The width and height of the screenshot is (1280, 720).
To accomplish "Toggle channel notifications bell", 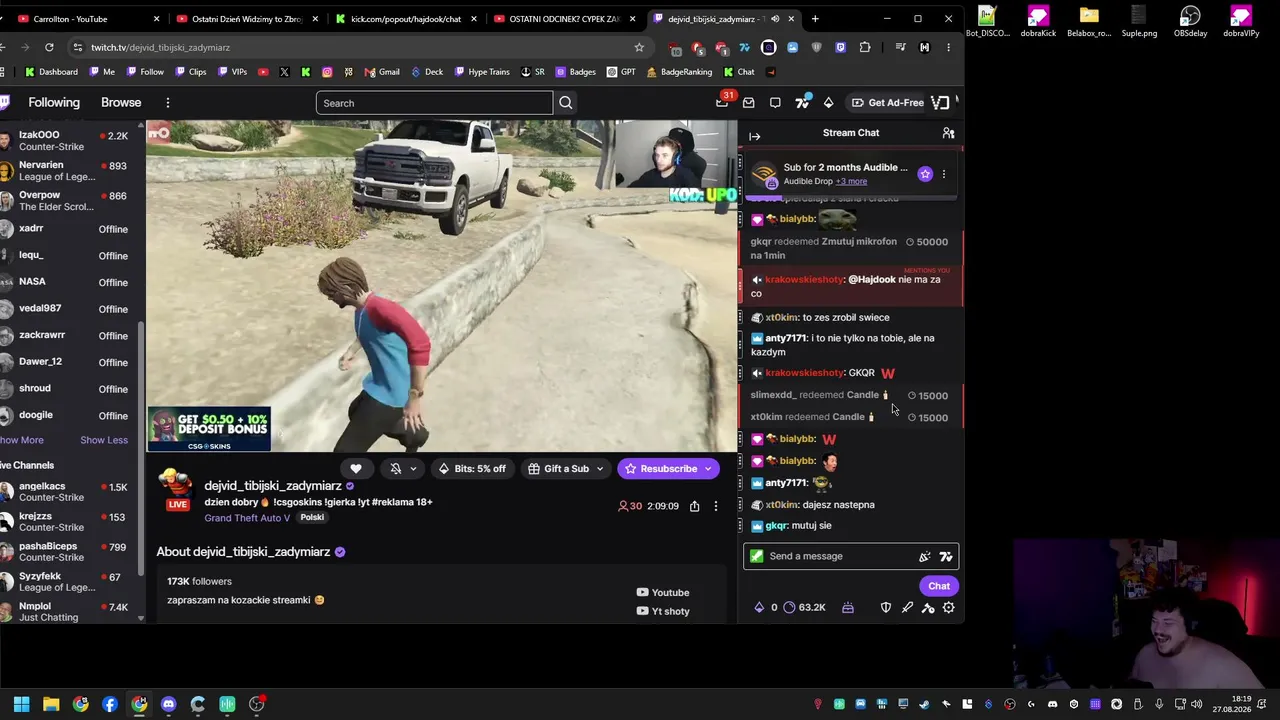I will tap(396, 469).
